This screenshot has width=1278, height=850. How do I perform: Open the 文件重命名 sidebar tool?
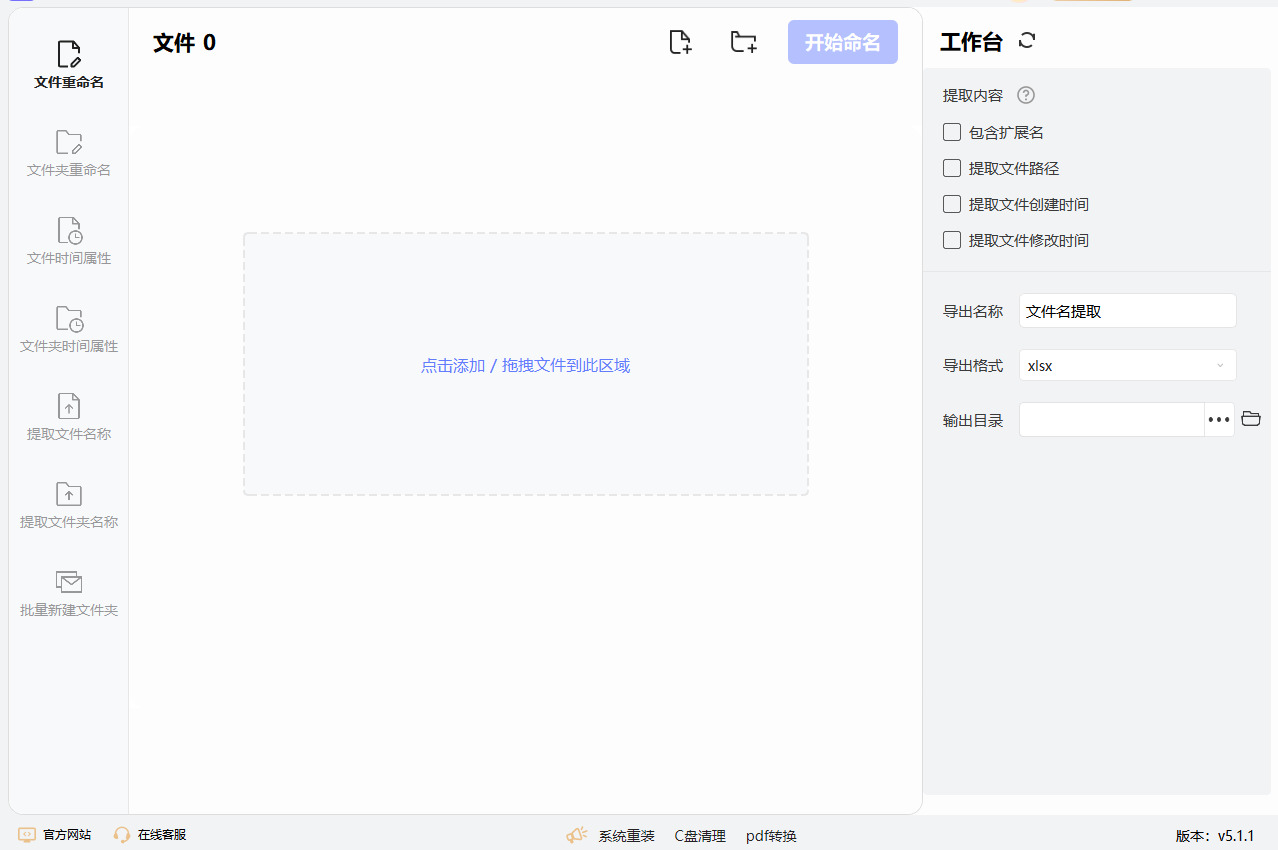[69, 66]
